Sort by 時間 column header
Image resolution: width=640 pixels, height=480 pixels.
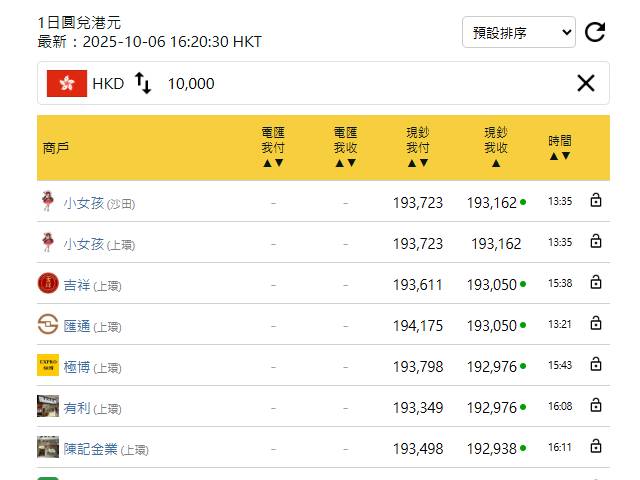[x=560, y=147]
